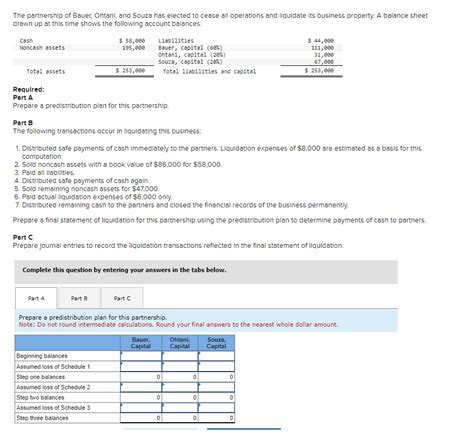Click the red rounding note text
474x433 pixels.
point(178,325)
